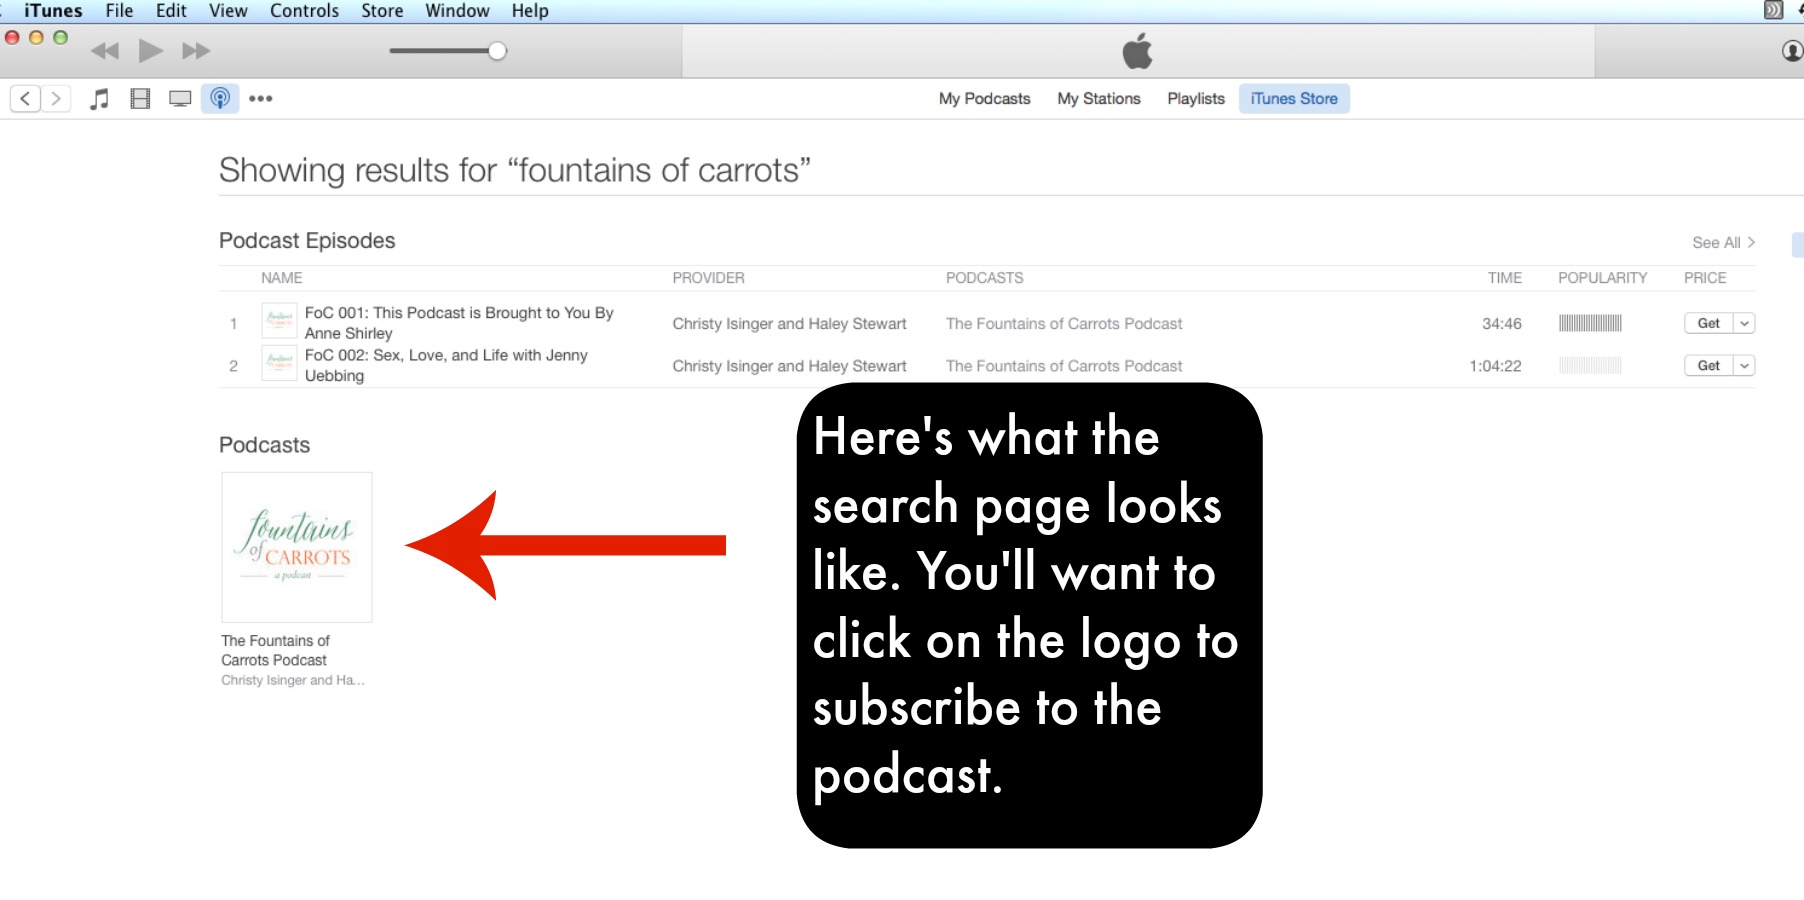Click provider name in FoC 001 row
Screen dimensions: 1804x900
tap(789, 323)
